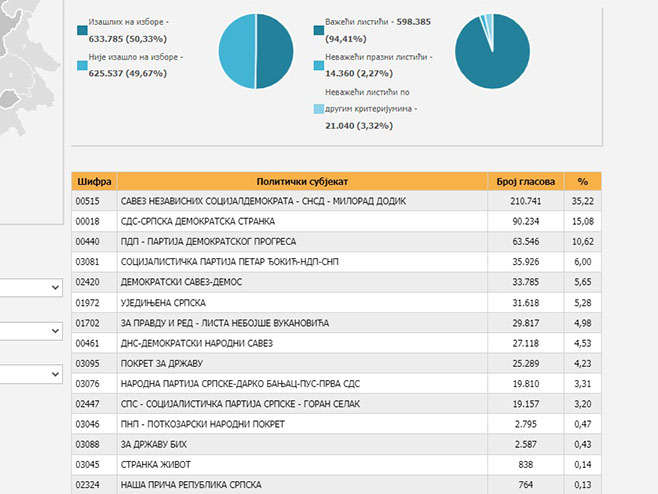Image resolution: width=658 pixels, height=494 pixels.
Task: Click the 'Неважећи празни листићи' legend swatch
Action: 319,65
